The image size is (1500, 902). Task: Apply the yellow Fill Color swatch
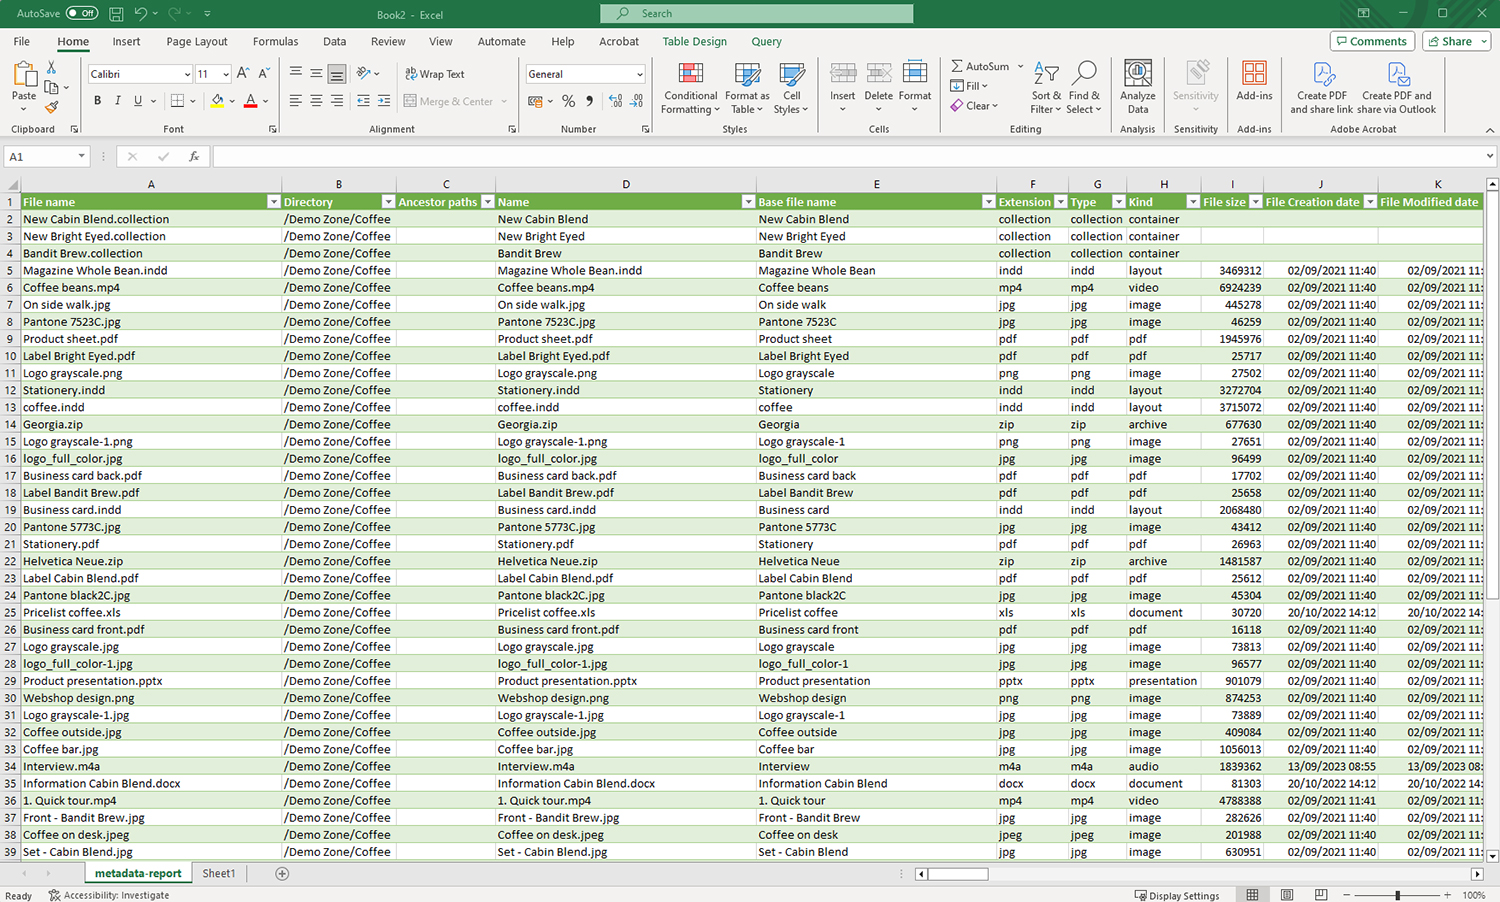[x=217, y=101]
